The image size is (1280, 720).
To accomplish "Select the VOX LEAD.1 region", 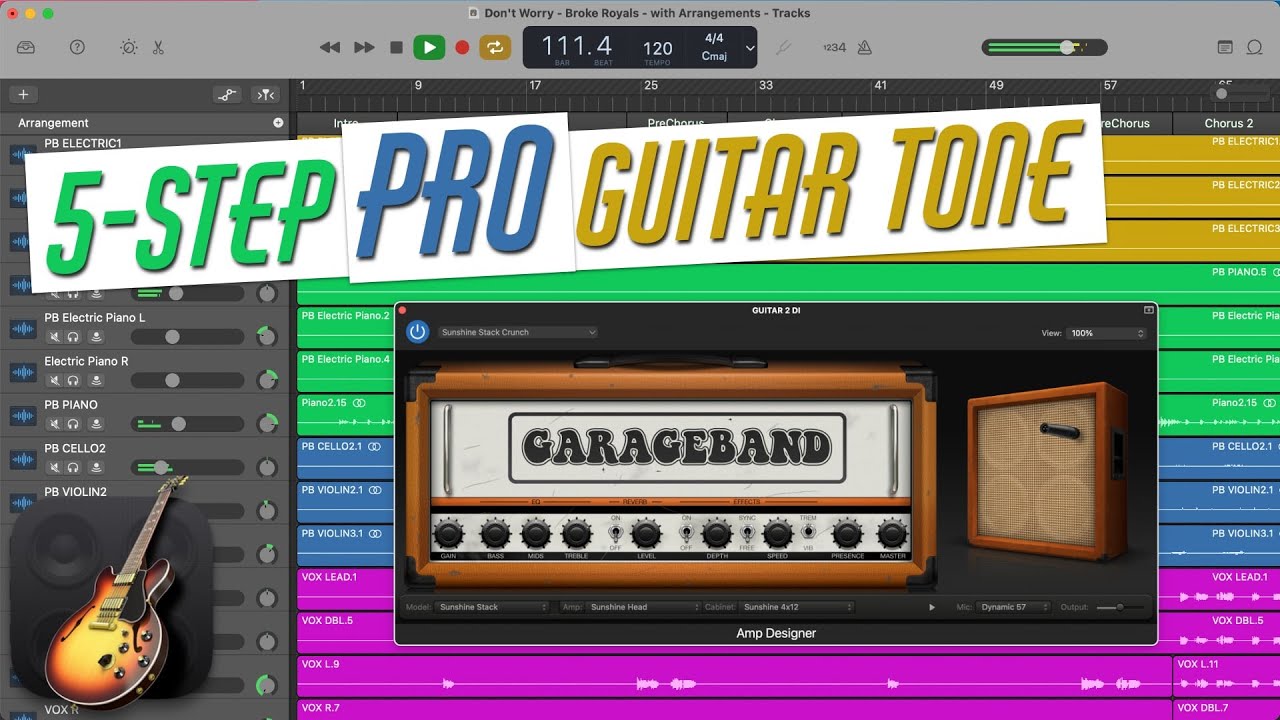I will 346,588.
